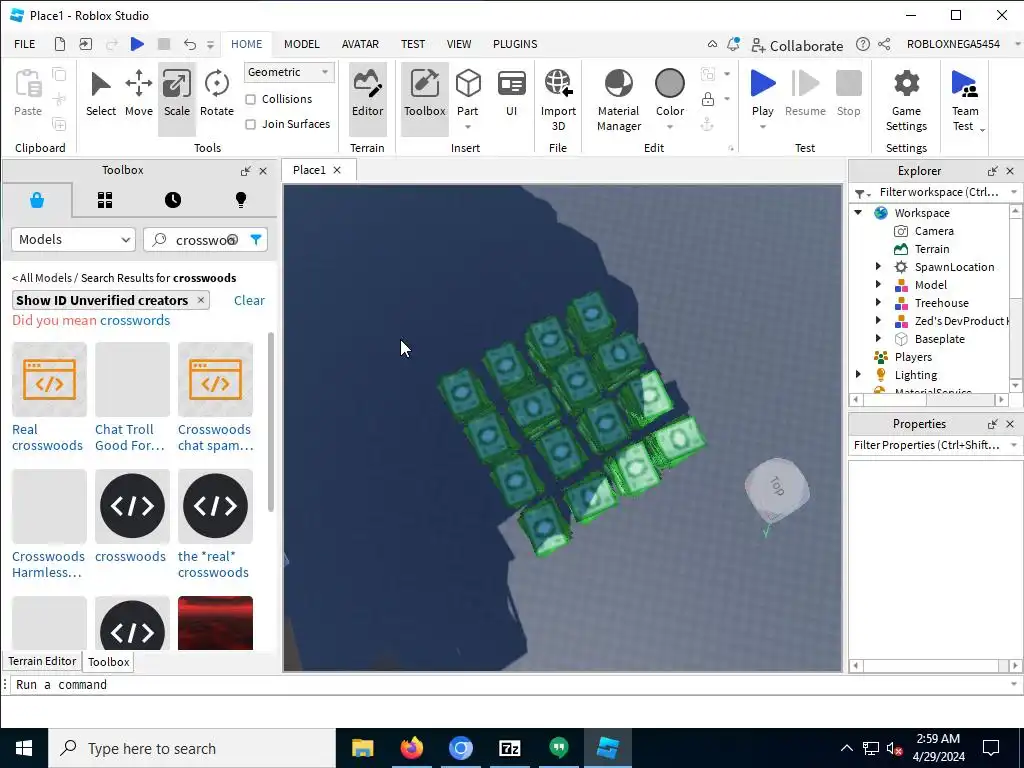
Task: Expand the Treehouse node
Action: click(x=878, y=302)
